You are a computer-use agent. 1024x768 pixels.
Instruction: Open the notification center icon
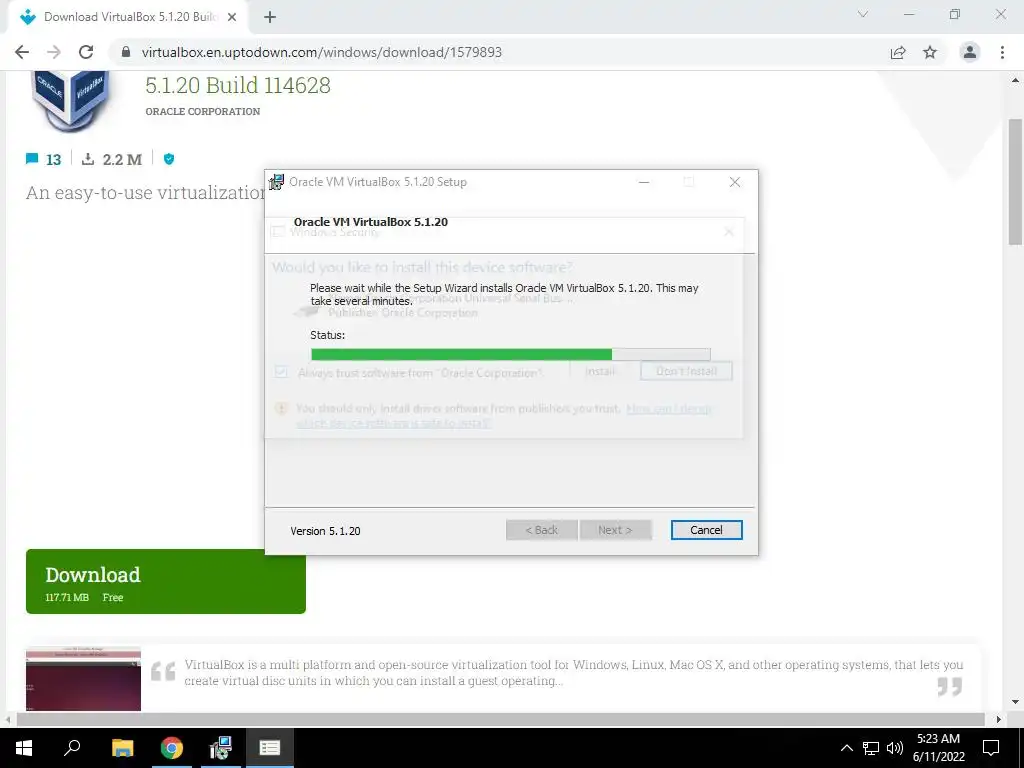coord(991,748)
